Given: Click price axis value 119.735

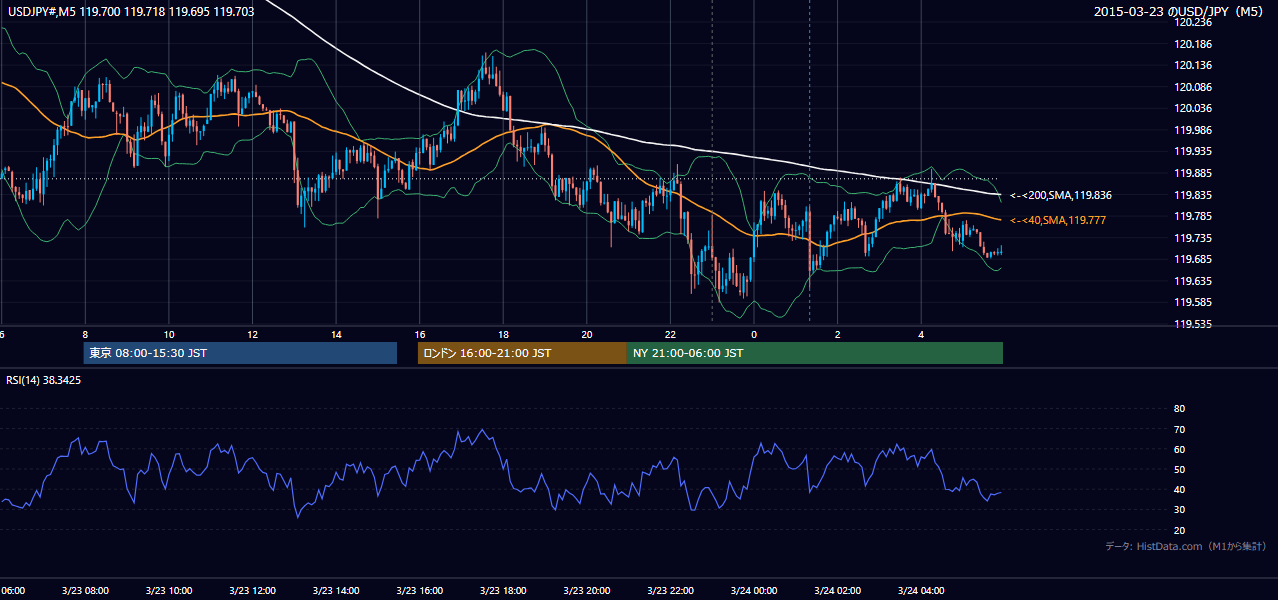Looking at the screenshot, I should point(1194,238).
